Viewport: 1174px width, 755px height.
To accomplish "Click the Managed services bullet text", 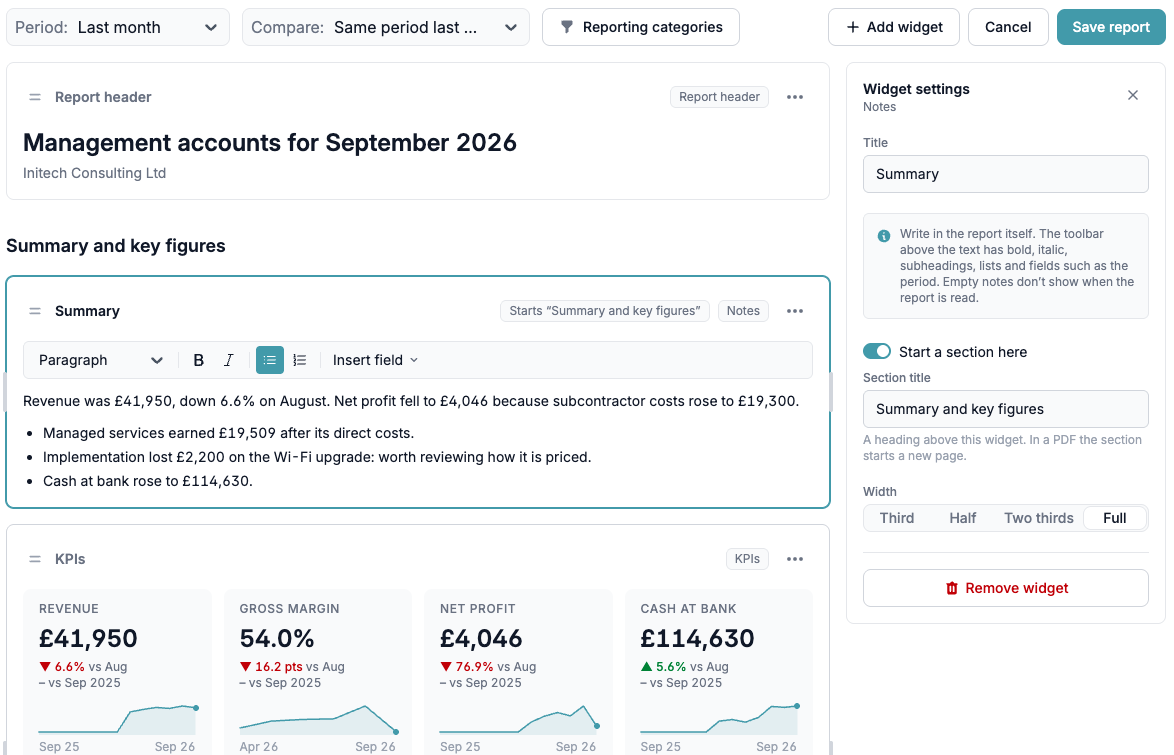I will pos(228,433).
